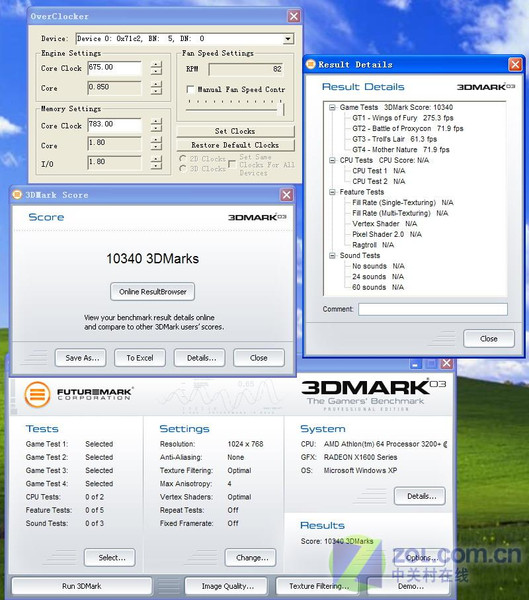
Task: Click Restore Default Clocks button
Action: tap(235, 145)
